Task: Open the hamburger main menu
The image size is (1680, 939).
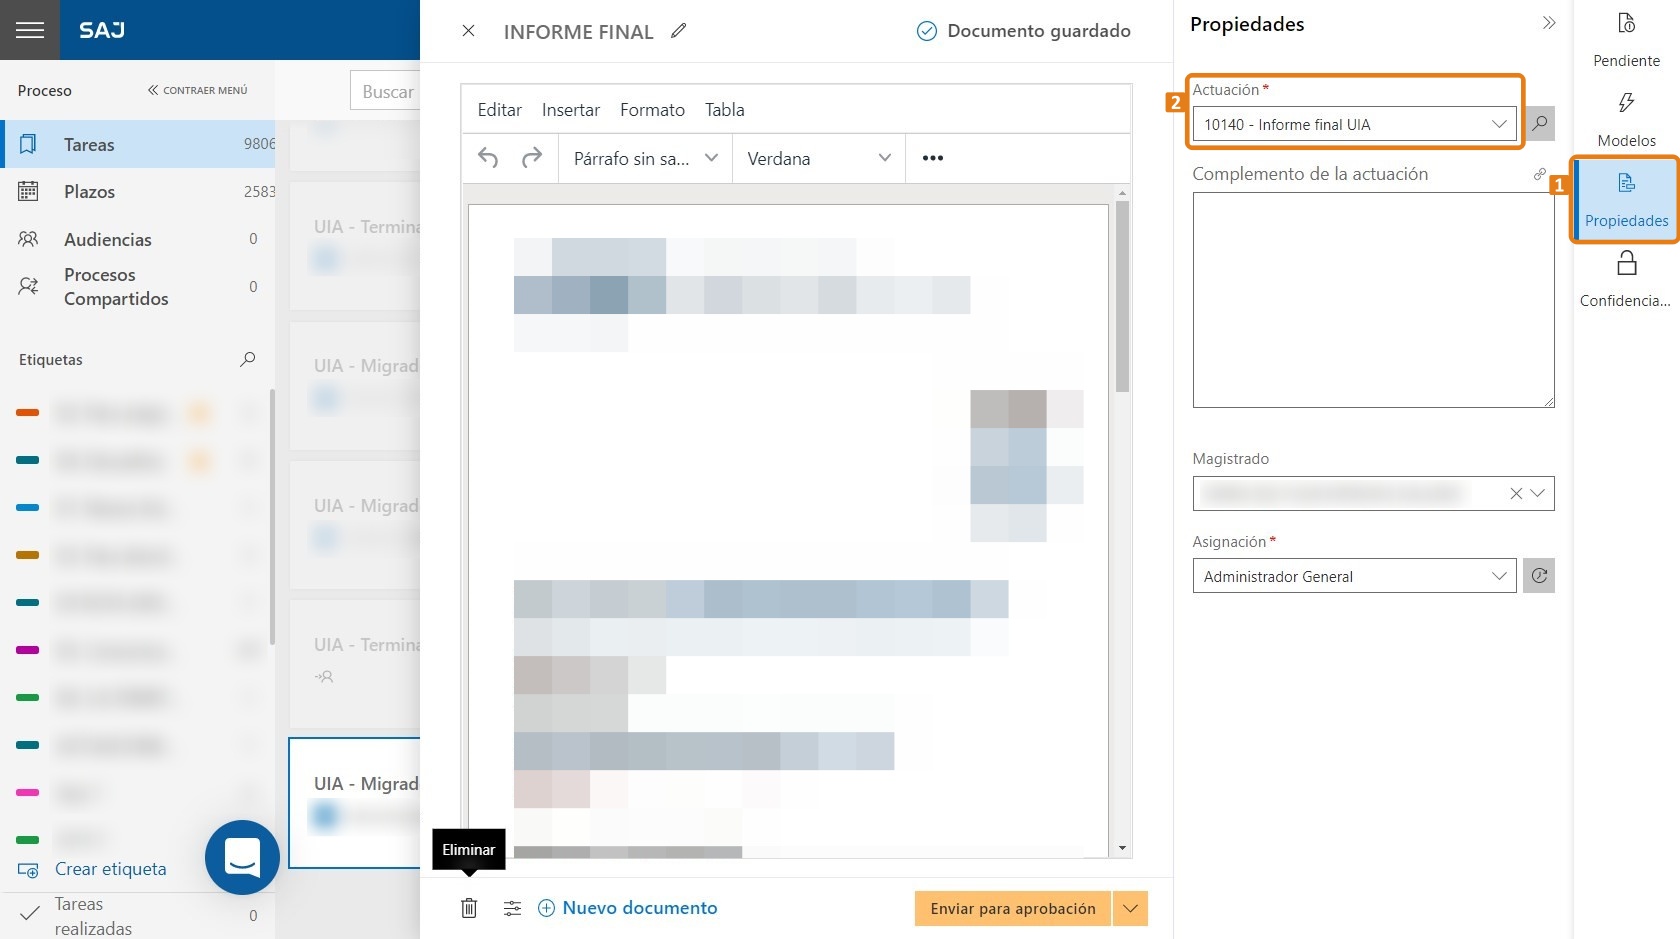Action: tap(30, 30)
